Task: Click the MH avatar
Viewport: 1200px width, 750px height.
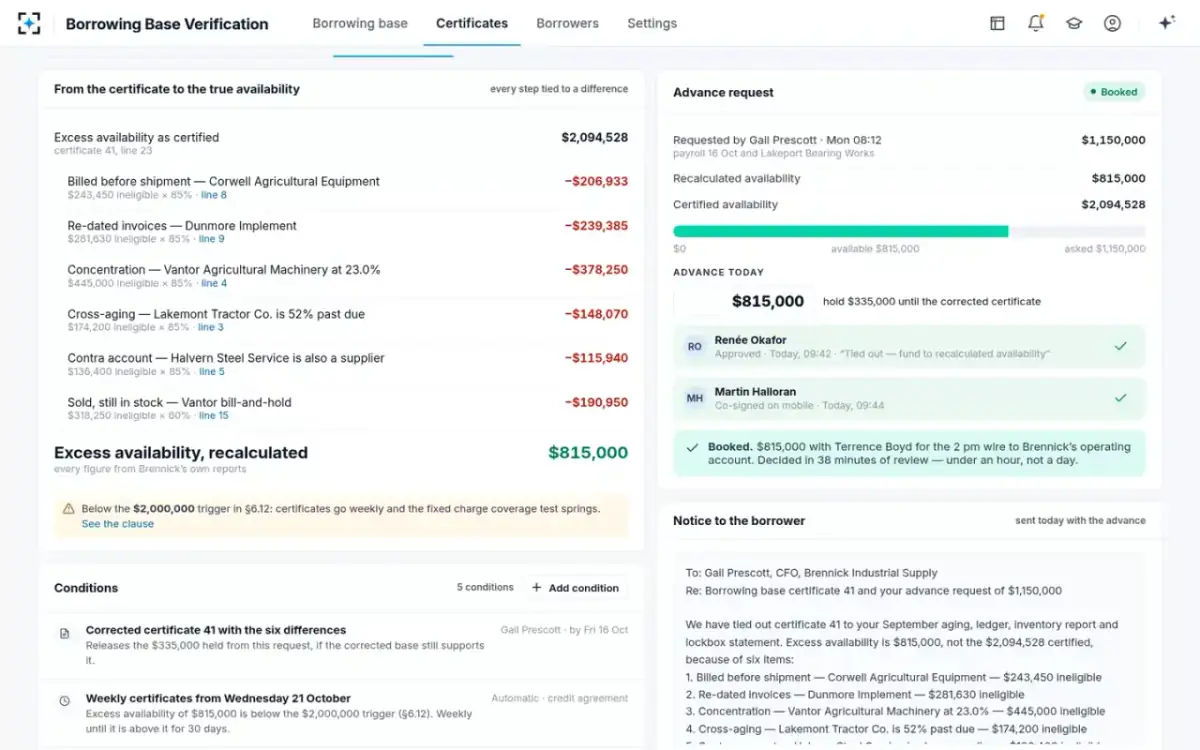Action: click(695, 398)
